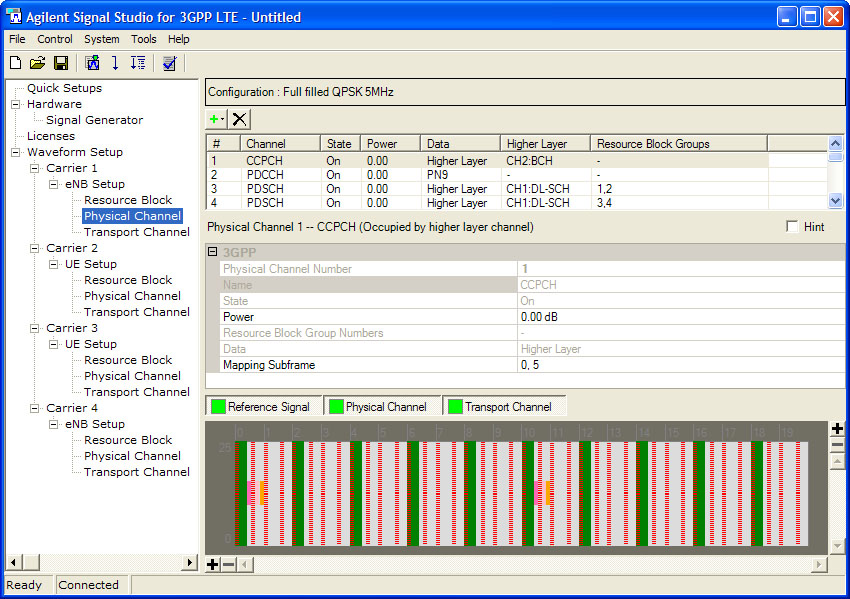This screenshot has height=599, width=850.
Task: Click the single down-arrow download icon
Action: click(115, 63)
